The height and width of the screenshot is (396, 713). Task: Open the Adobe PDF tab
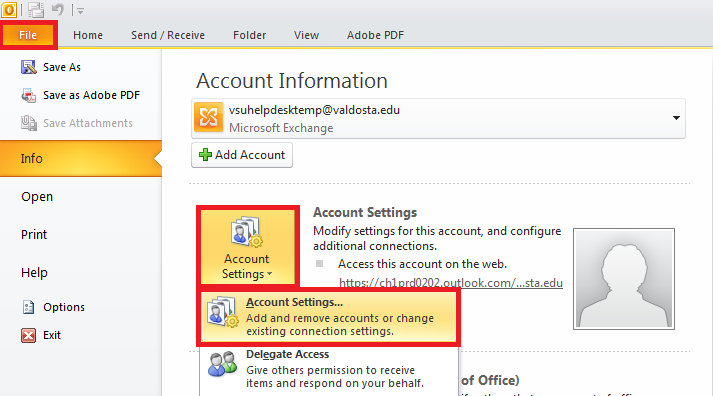[375, 35]
